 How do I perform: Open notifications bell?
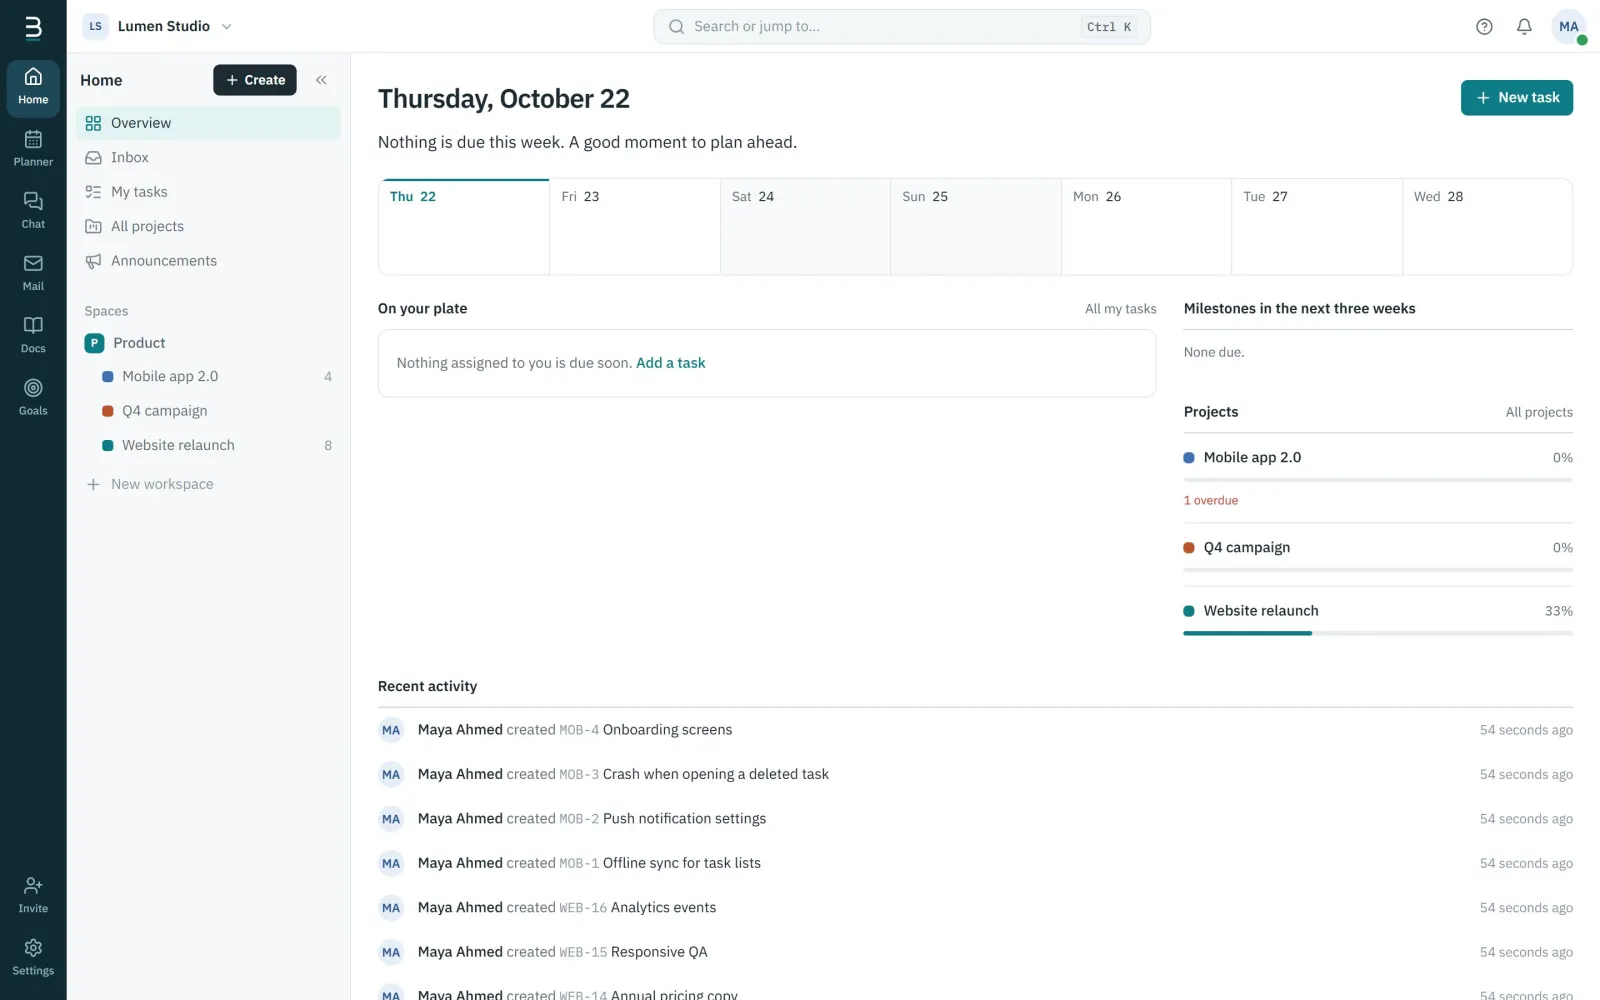click(1524, 27)
